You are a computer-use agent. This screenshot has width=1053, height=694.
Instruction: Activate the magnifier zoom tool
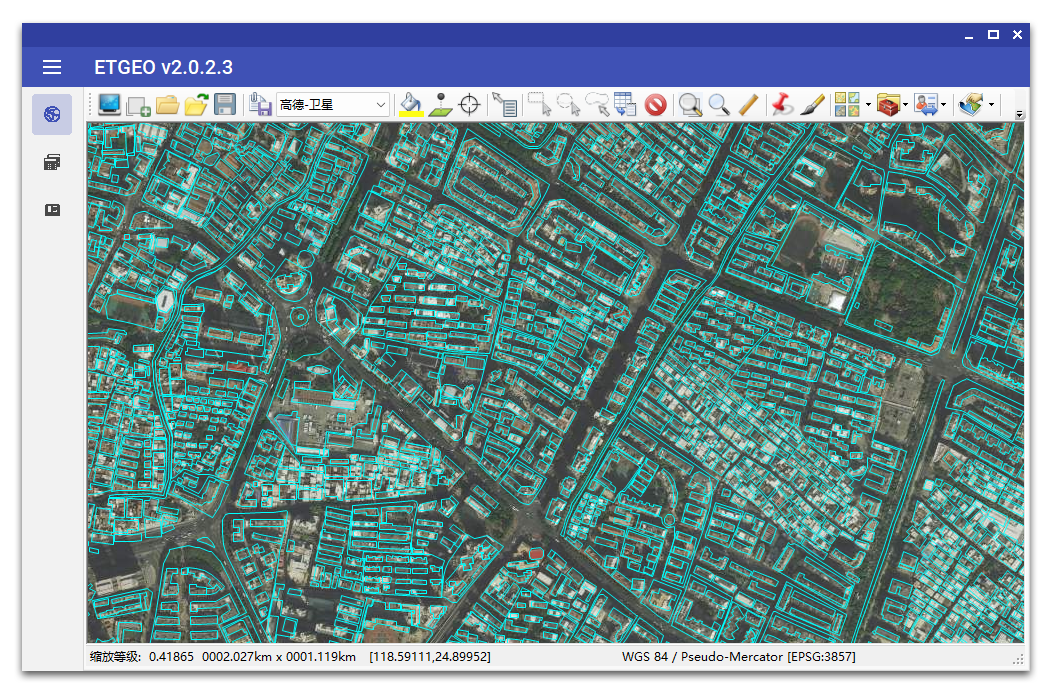pyautogui.click(x=719, y=104)
